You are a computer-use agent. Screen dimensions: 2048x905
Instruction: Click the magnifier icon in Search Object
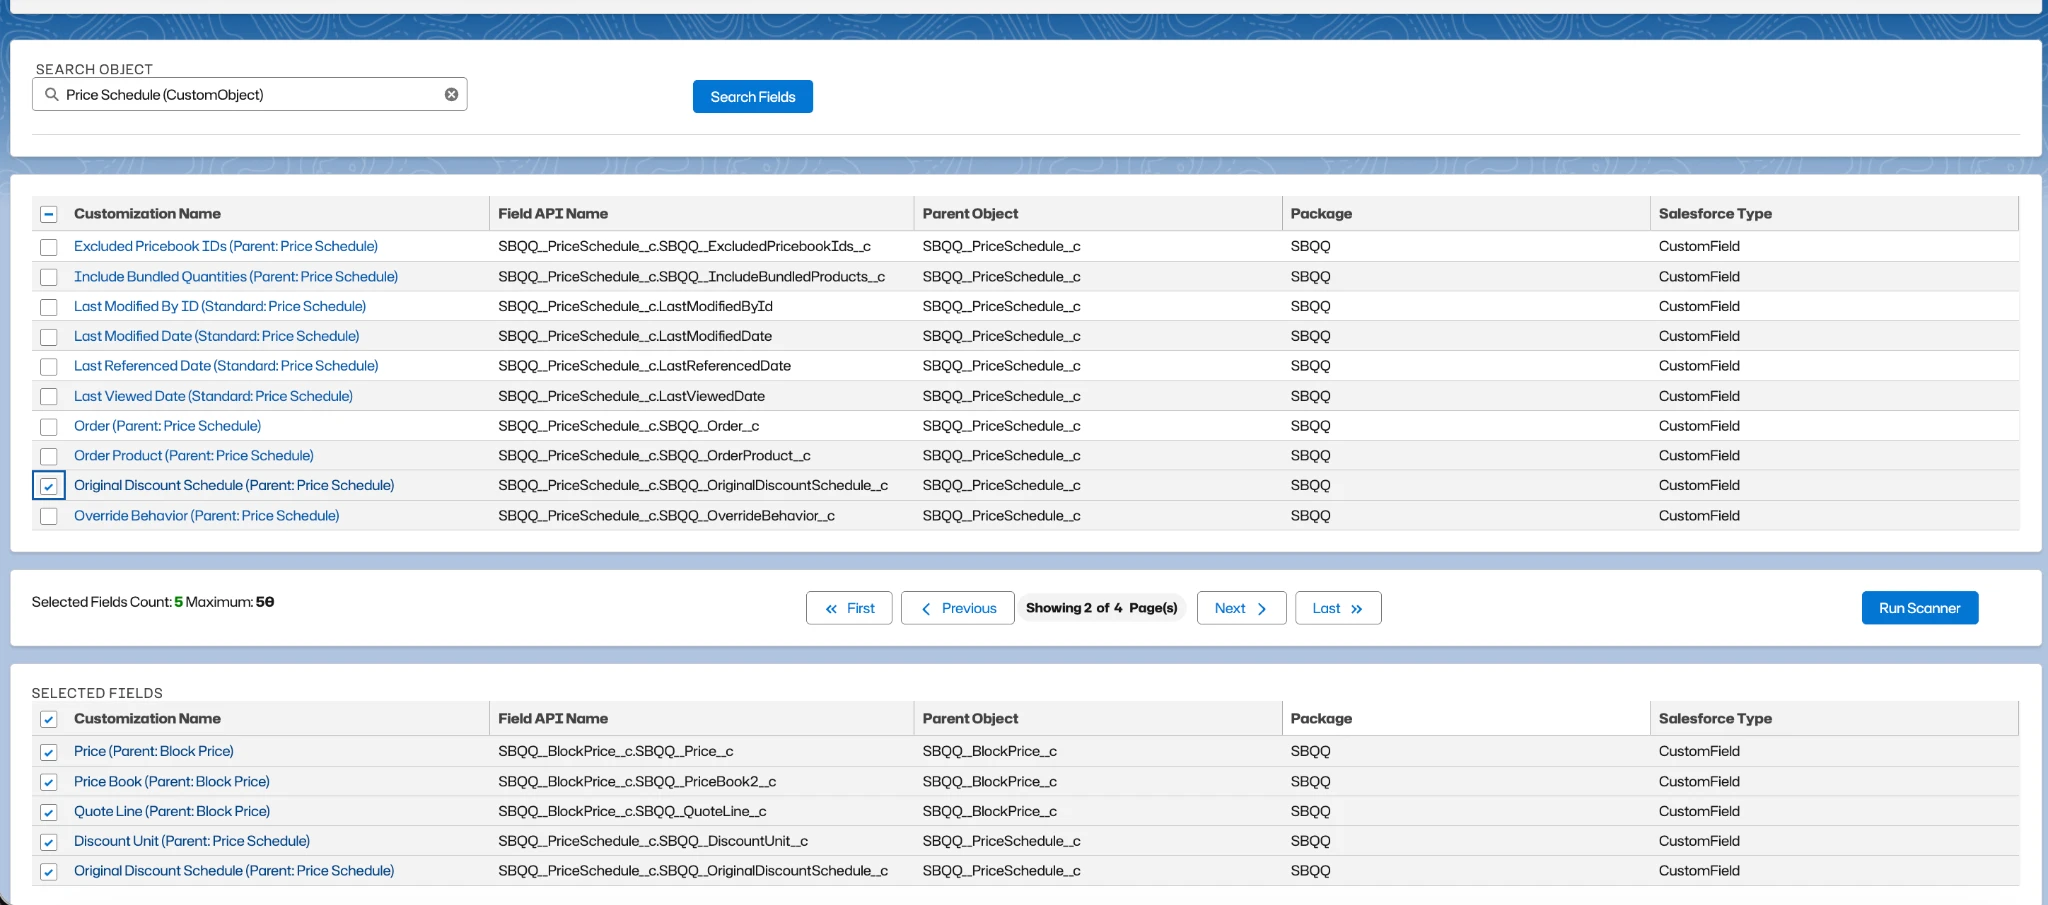click(x=52, y=94)
